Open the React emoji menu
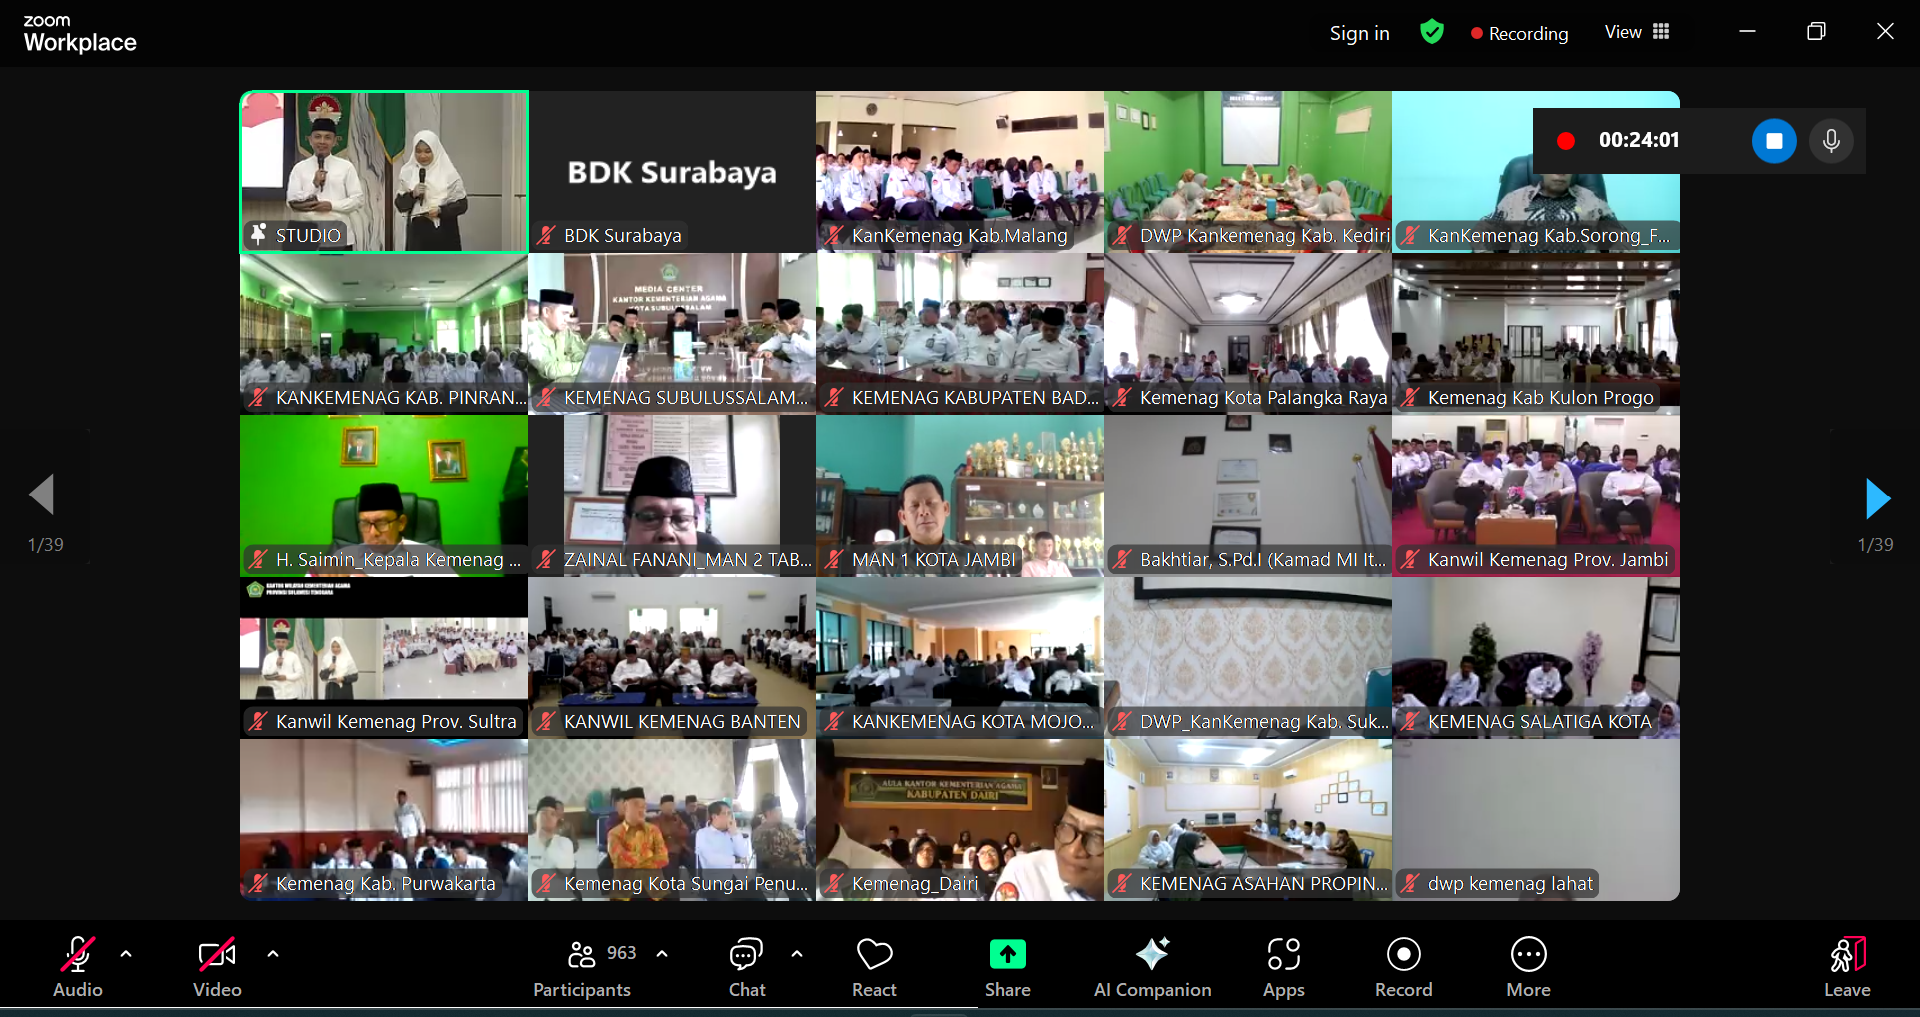Viewport: 1920px width, 1017px height. click(x=874, y=966)
